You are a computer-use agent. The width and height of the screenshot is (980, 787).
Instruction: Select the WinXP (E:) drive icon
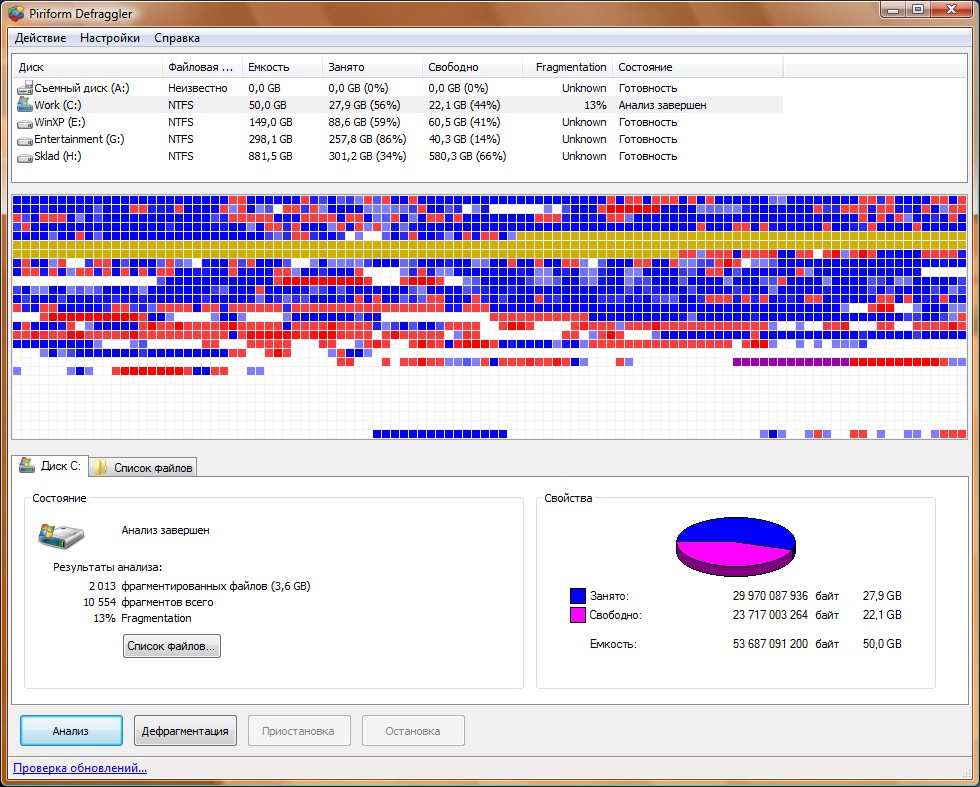coord(25,123)
